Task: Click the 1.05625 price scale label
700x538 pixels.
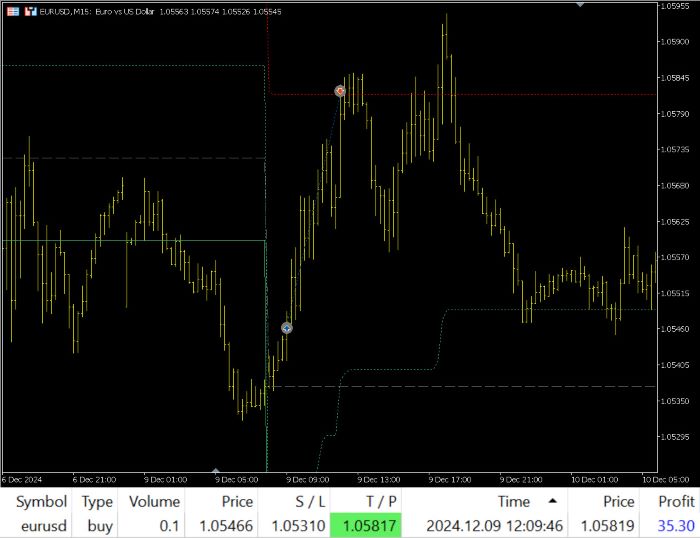Action: coord(675,221)
